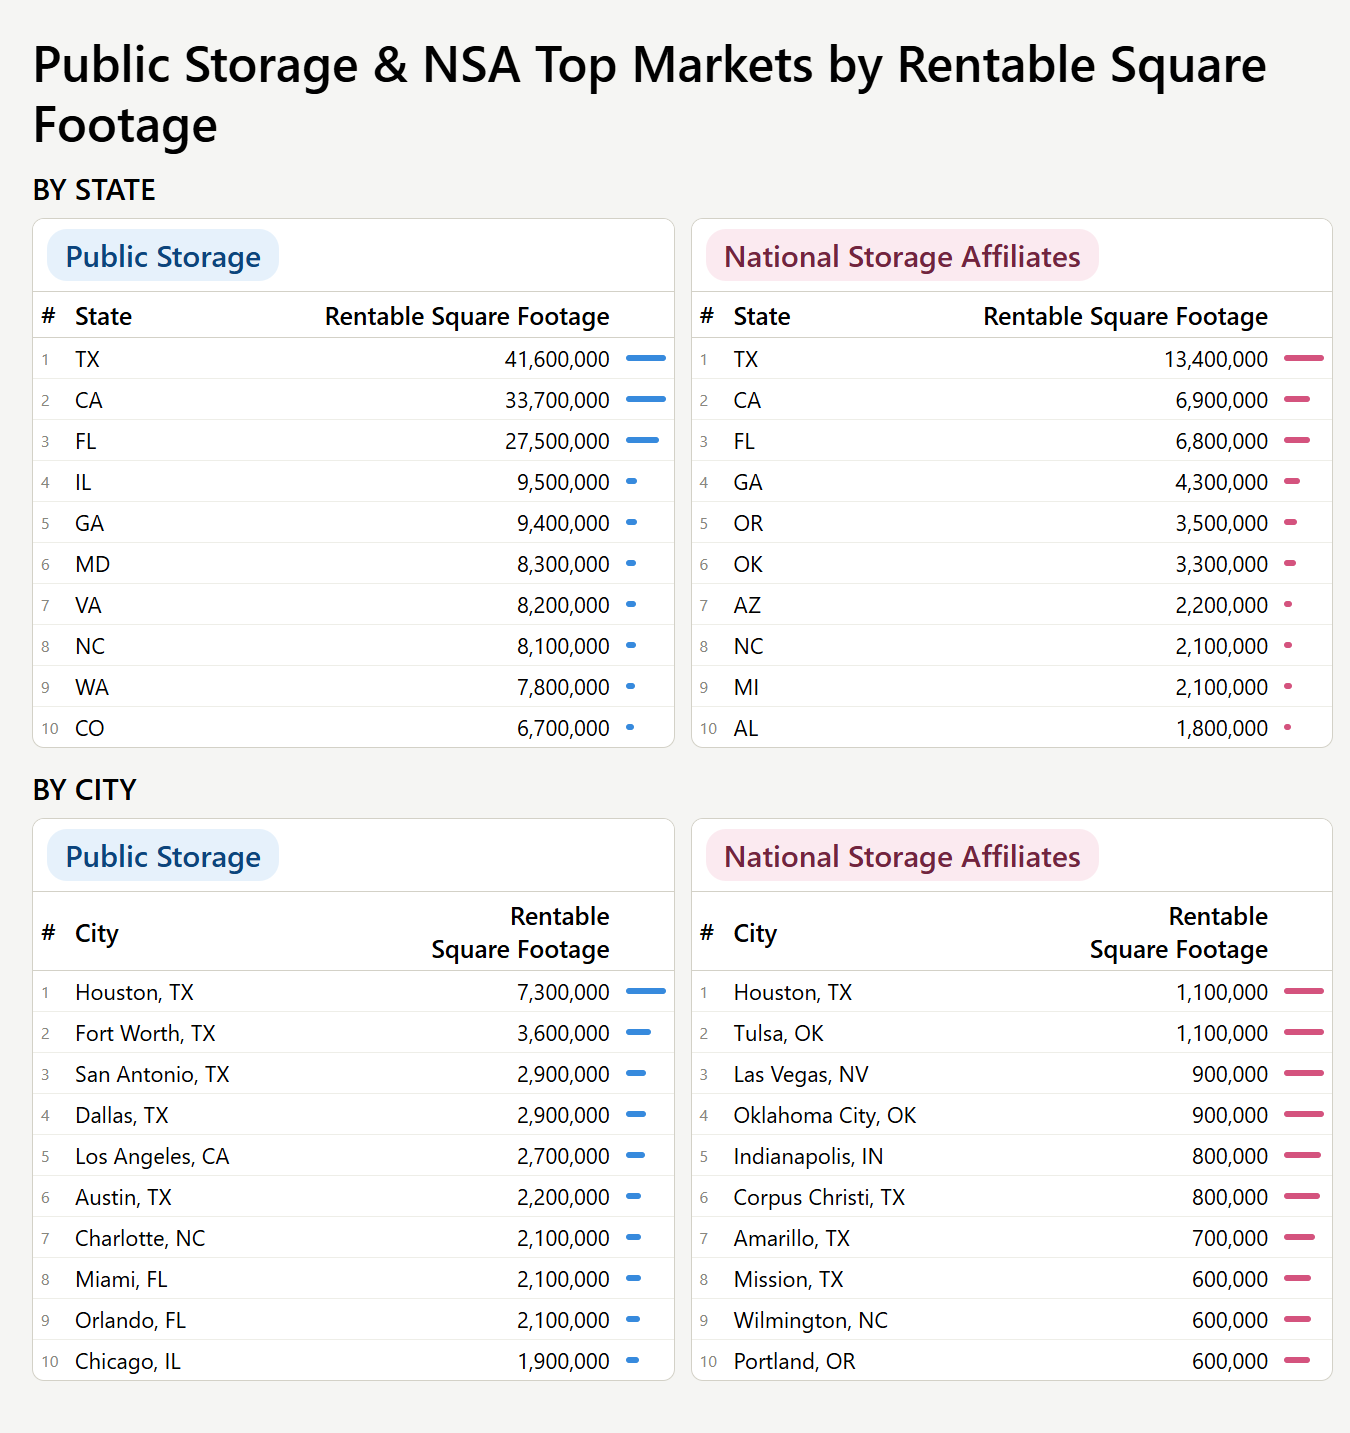Click the 'State' column header in Public Storage table
This screenshot has height=1433, width=1350.
pos(103,316)
